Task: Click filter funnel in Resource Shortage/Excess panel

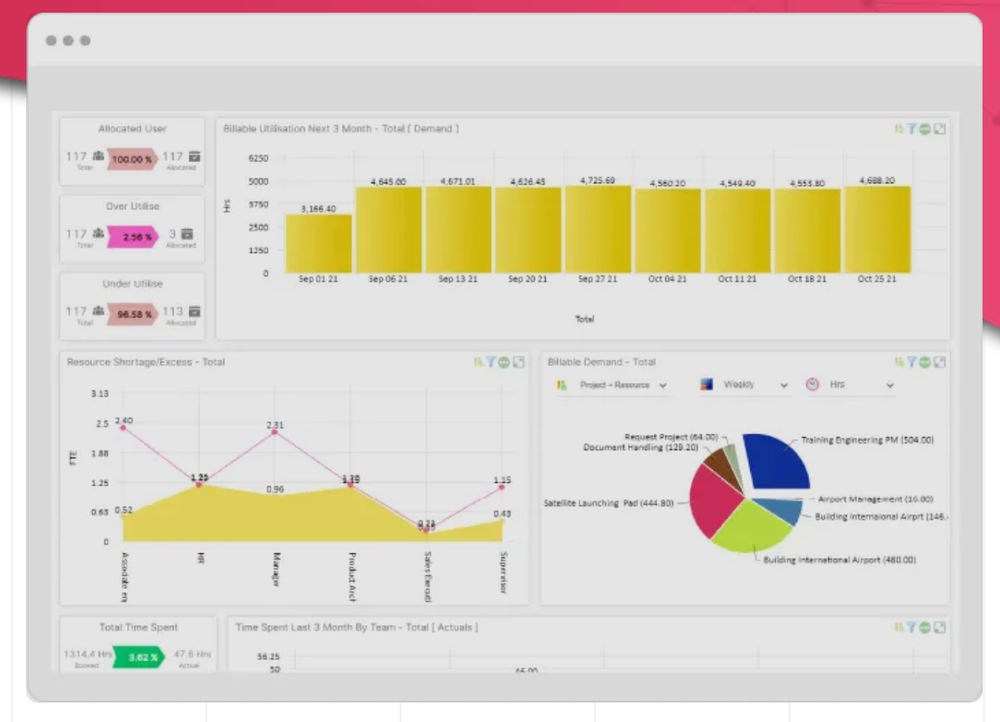Action: pyautogui.click(x=491, y=362)
